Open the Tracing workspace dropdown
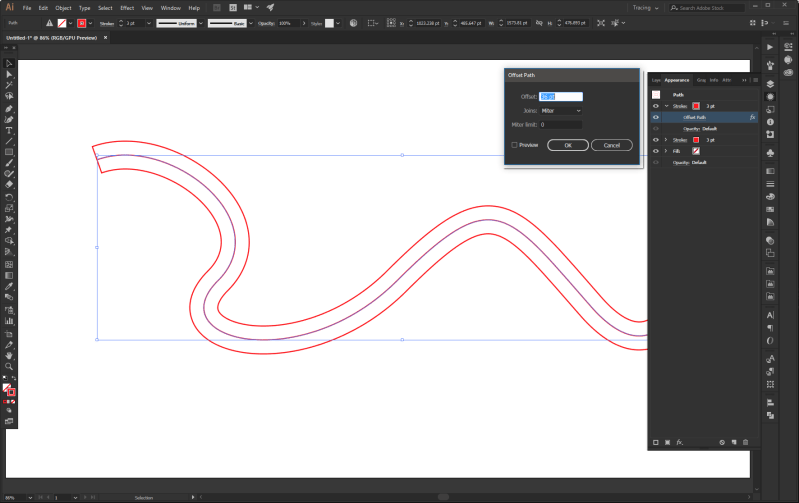Viewport: 799px width, 503px height. [645, 8]
